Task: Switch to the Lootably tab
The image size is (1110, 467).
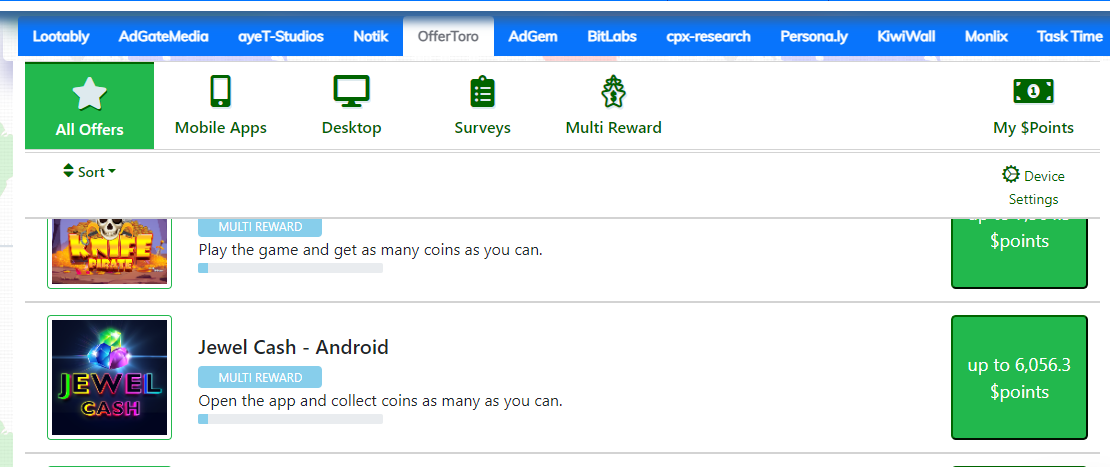Action: [61, 37]
